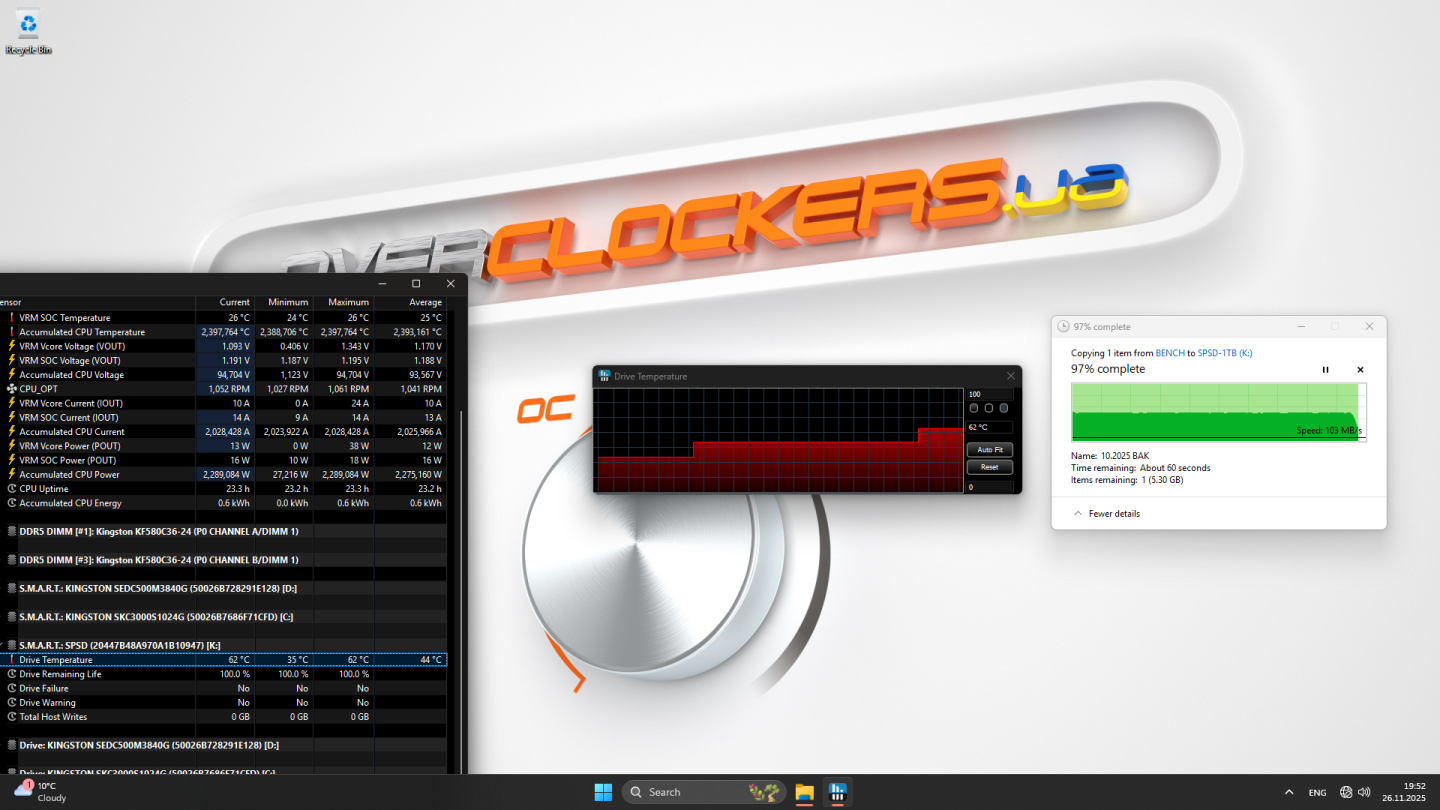Click the lightning icon for VRM Vcore Current (IOUT)
This screenshot has width=1440, height=810.
point(12,403)
